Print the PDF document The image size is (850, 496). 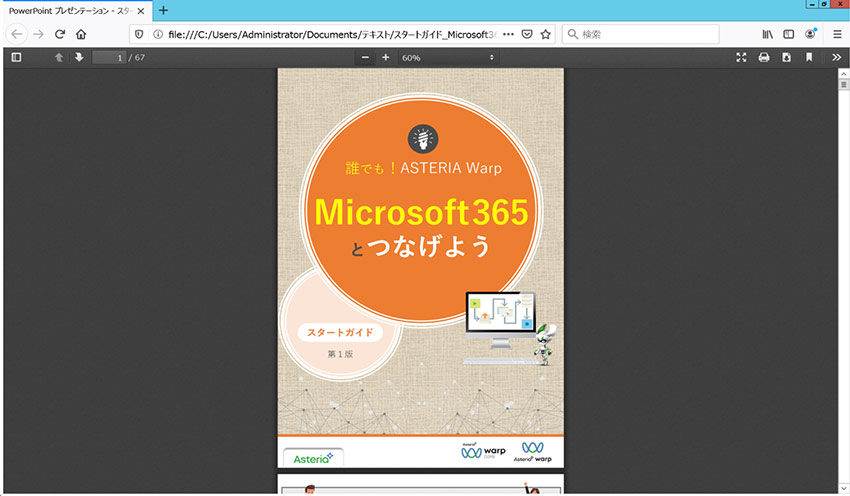(764, 57)
